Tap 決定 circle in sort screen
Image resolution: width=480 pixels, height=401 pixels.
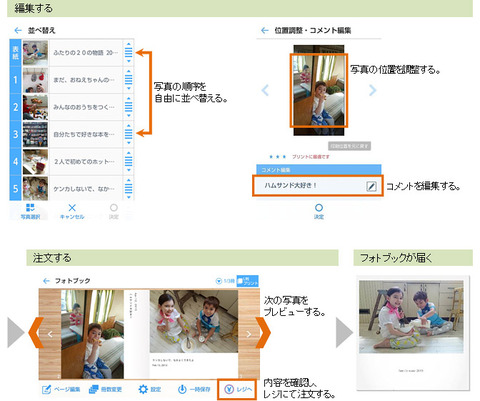point(114,211)
